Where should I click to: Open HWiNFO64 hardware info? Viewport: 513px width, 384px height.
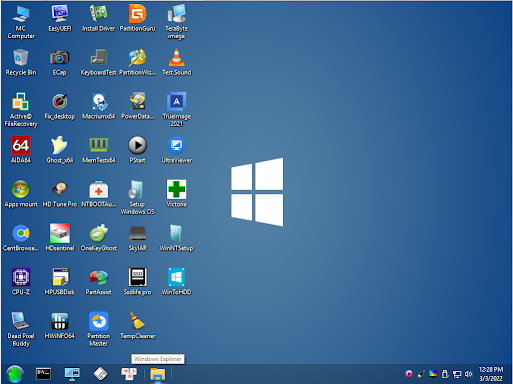pyautogui.click(x=60, y=326)
